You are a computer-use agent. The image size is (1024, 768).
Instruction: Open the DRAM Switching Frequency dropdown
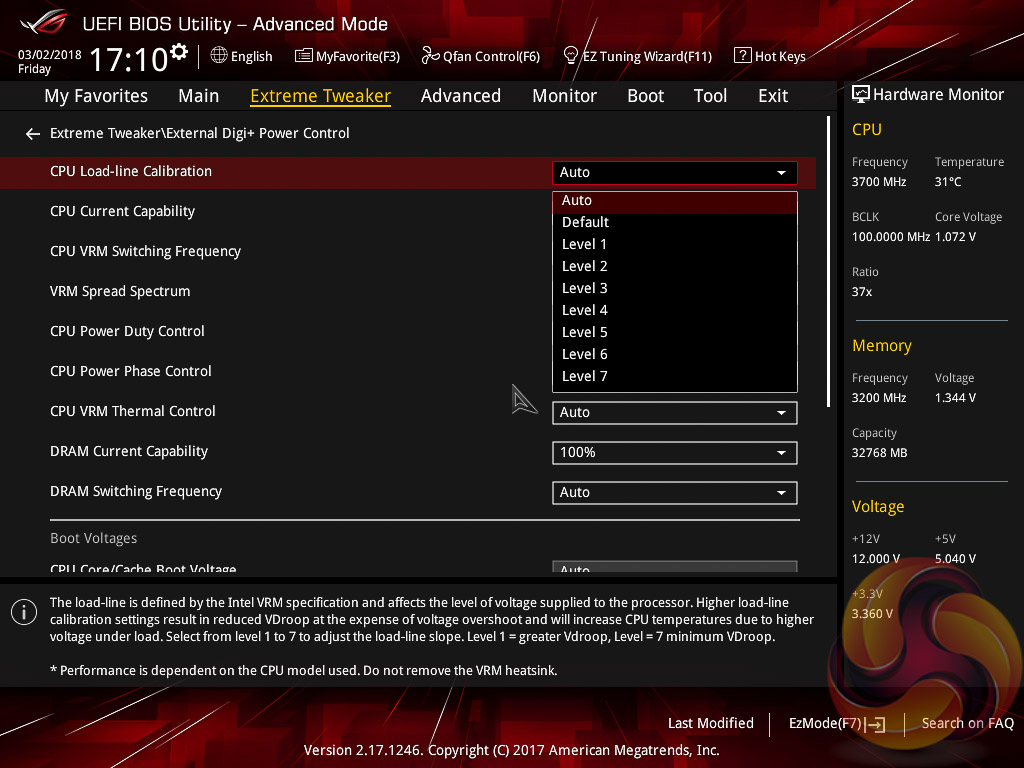click(x=675, y=492)
